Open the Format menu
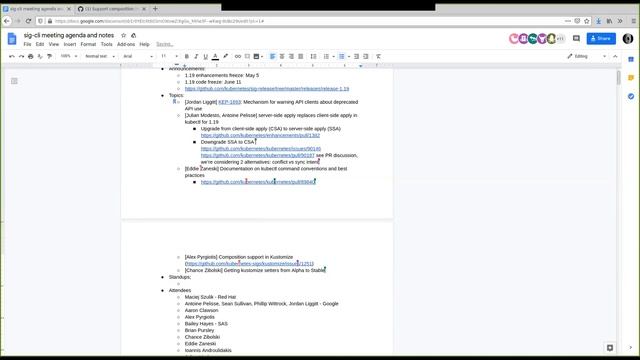This screenshot has height=360, width=640. [88, 44]
